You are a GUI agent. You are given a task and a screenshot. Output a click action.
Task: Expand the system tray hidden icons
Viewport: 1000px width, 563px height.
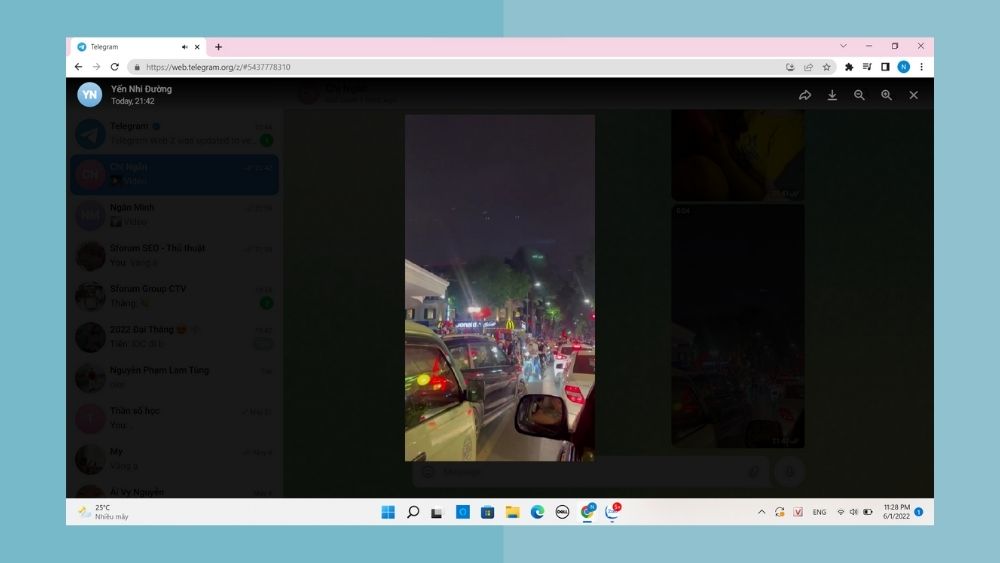coord(761,512)
